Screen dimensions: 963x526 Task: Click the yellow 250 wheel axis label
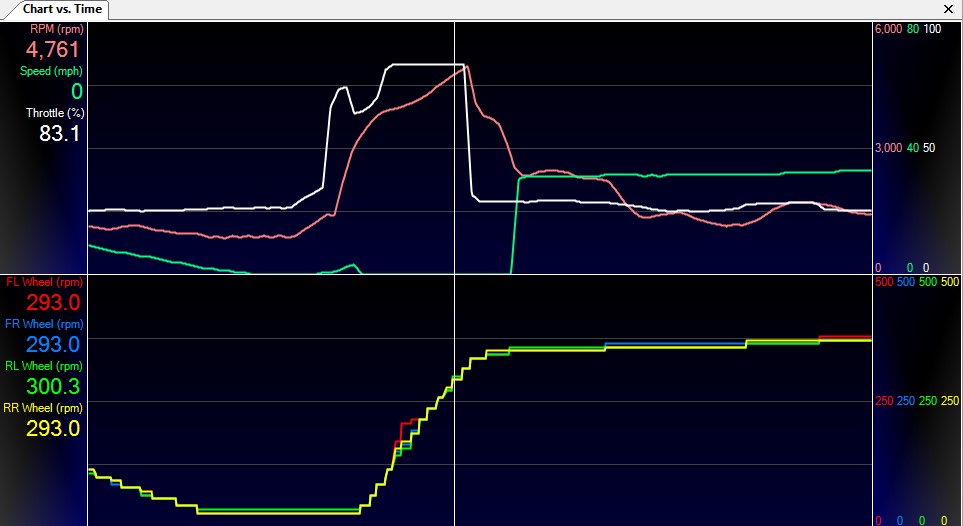pos(950,401)
